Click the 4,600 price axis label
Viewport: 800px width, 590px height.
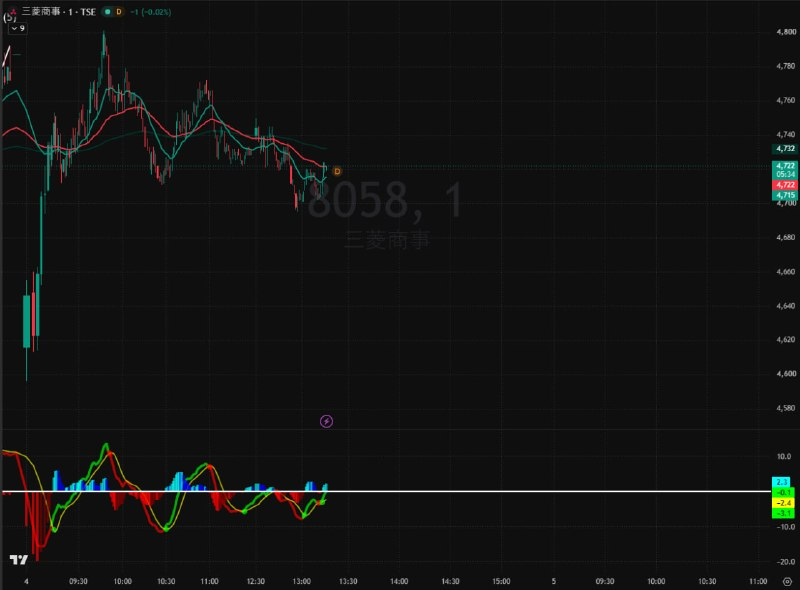(786, 374)
